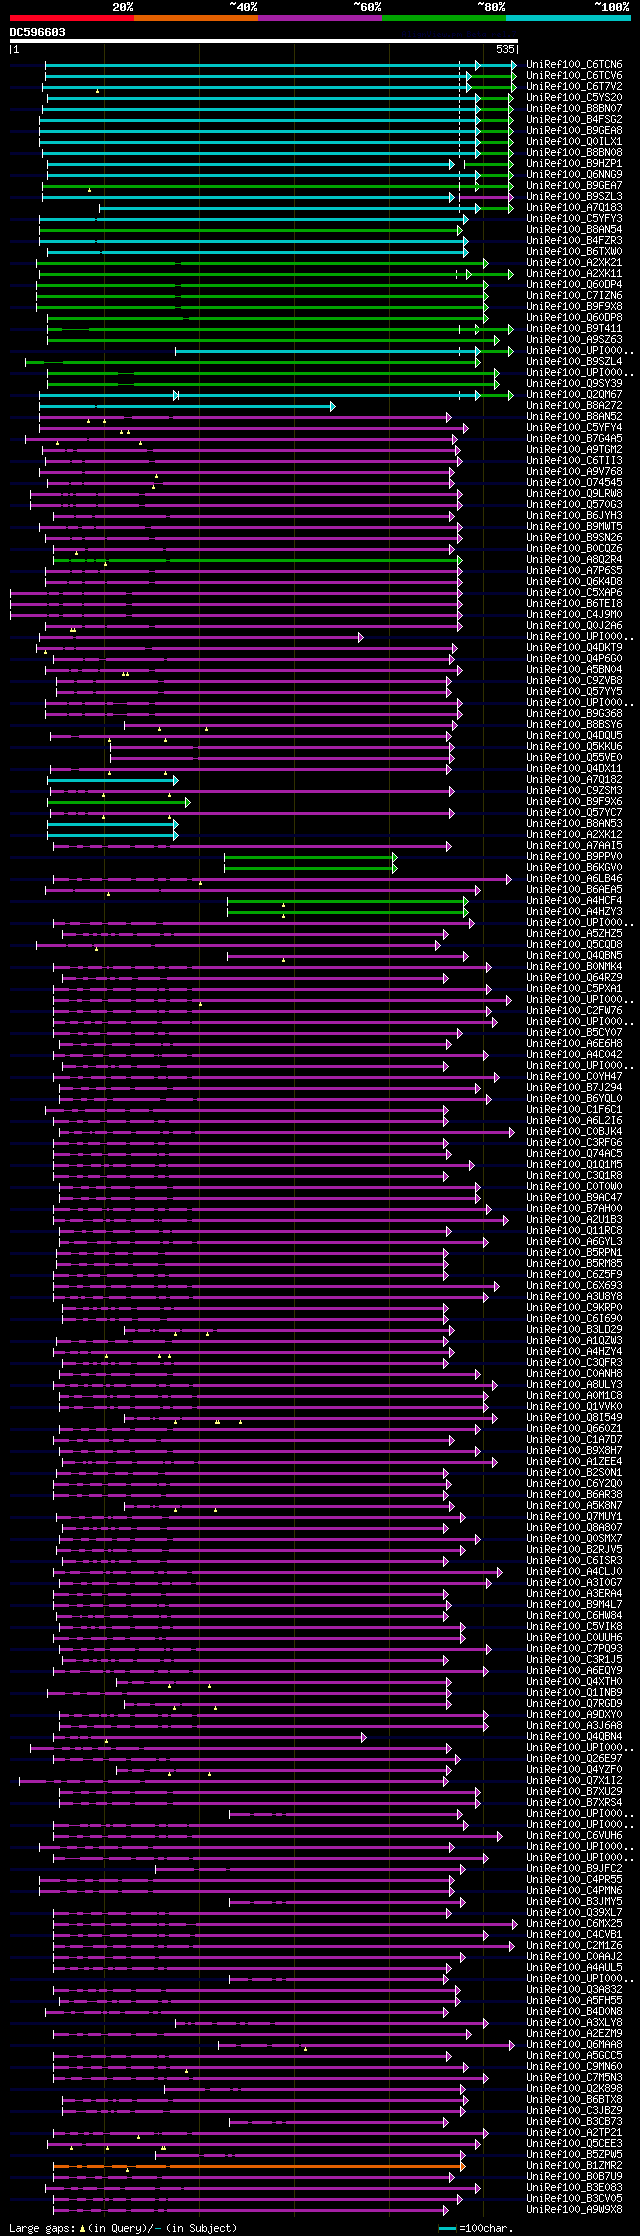Image resolution: width=640 pixels, height=2236 pixels.
Task: Open hit UniRef100_C6TCV6
Action: pyautogui.click(x=574, y=76)
